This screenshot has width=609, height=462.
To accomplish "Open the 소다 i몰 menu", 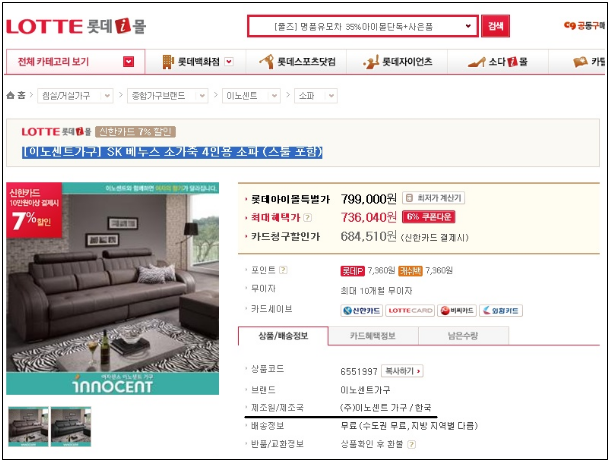I will coord(498,62).
